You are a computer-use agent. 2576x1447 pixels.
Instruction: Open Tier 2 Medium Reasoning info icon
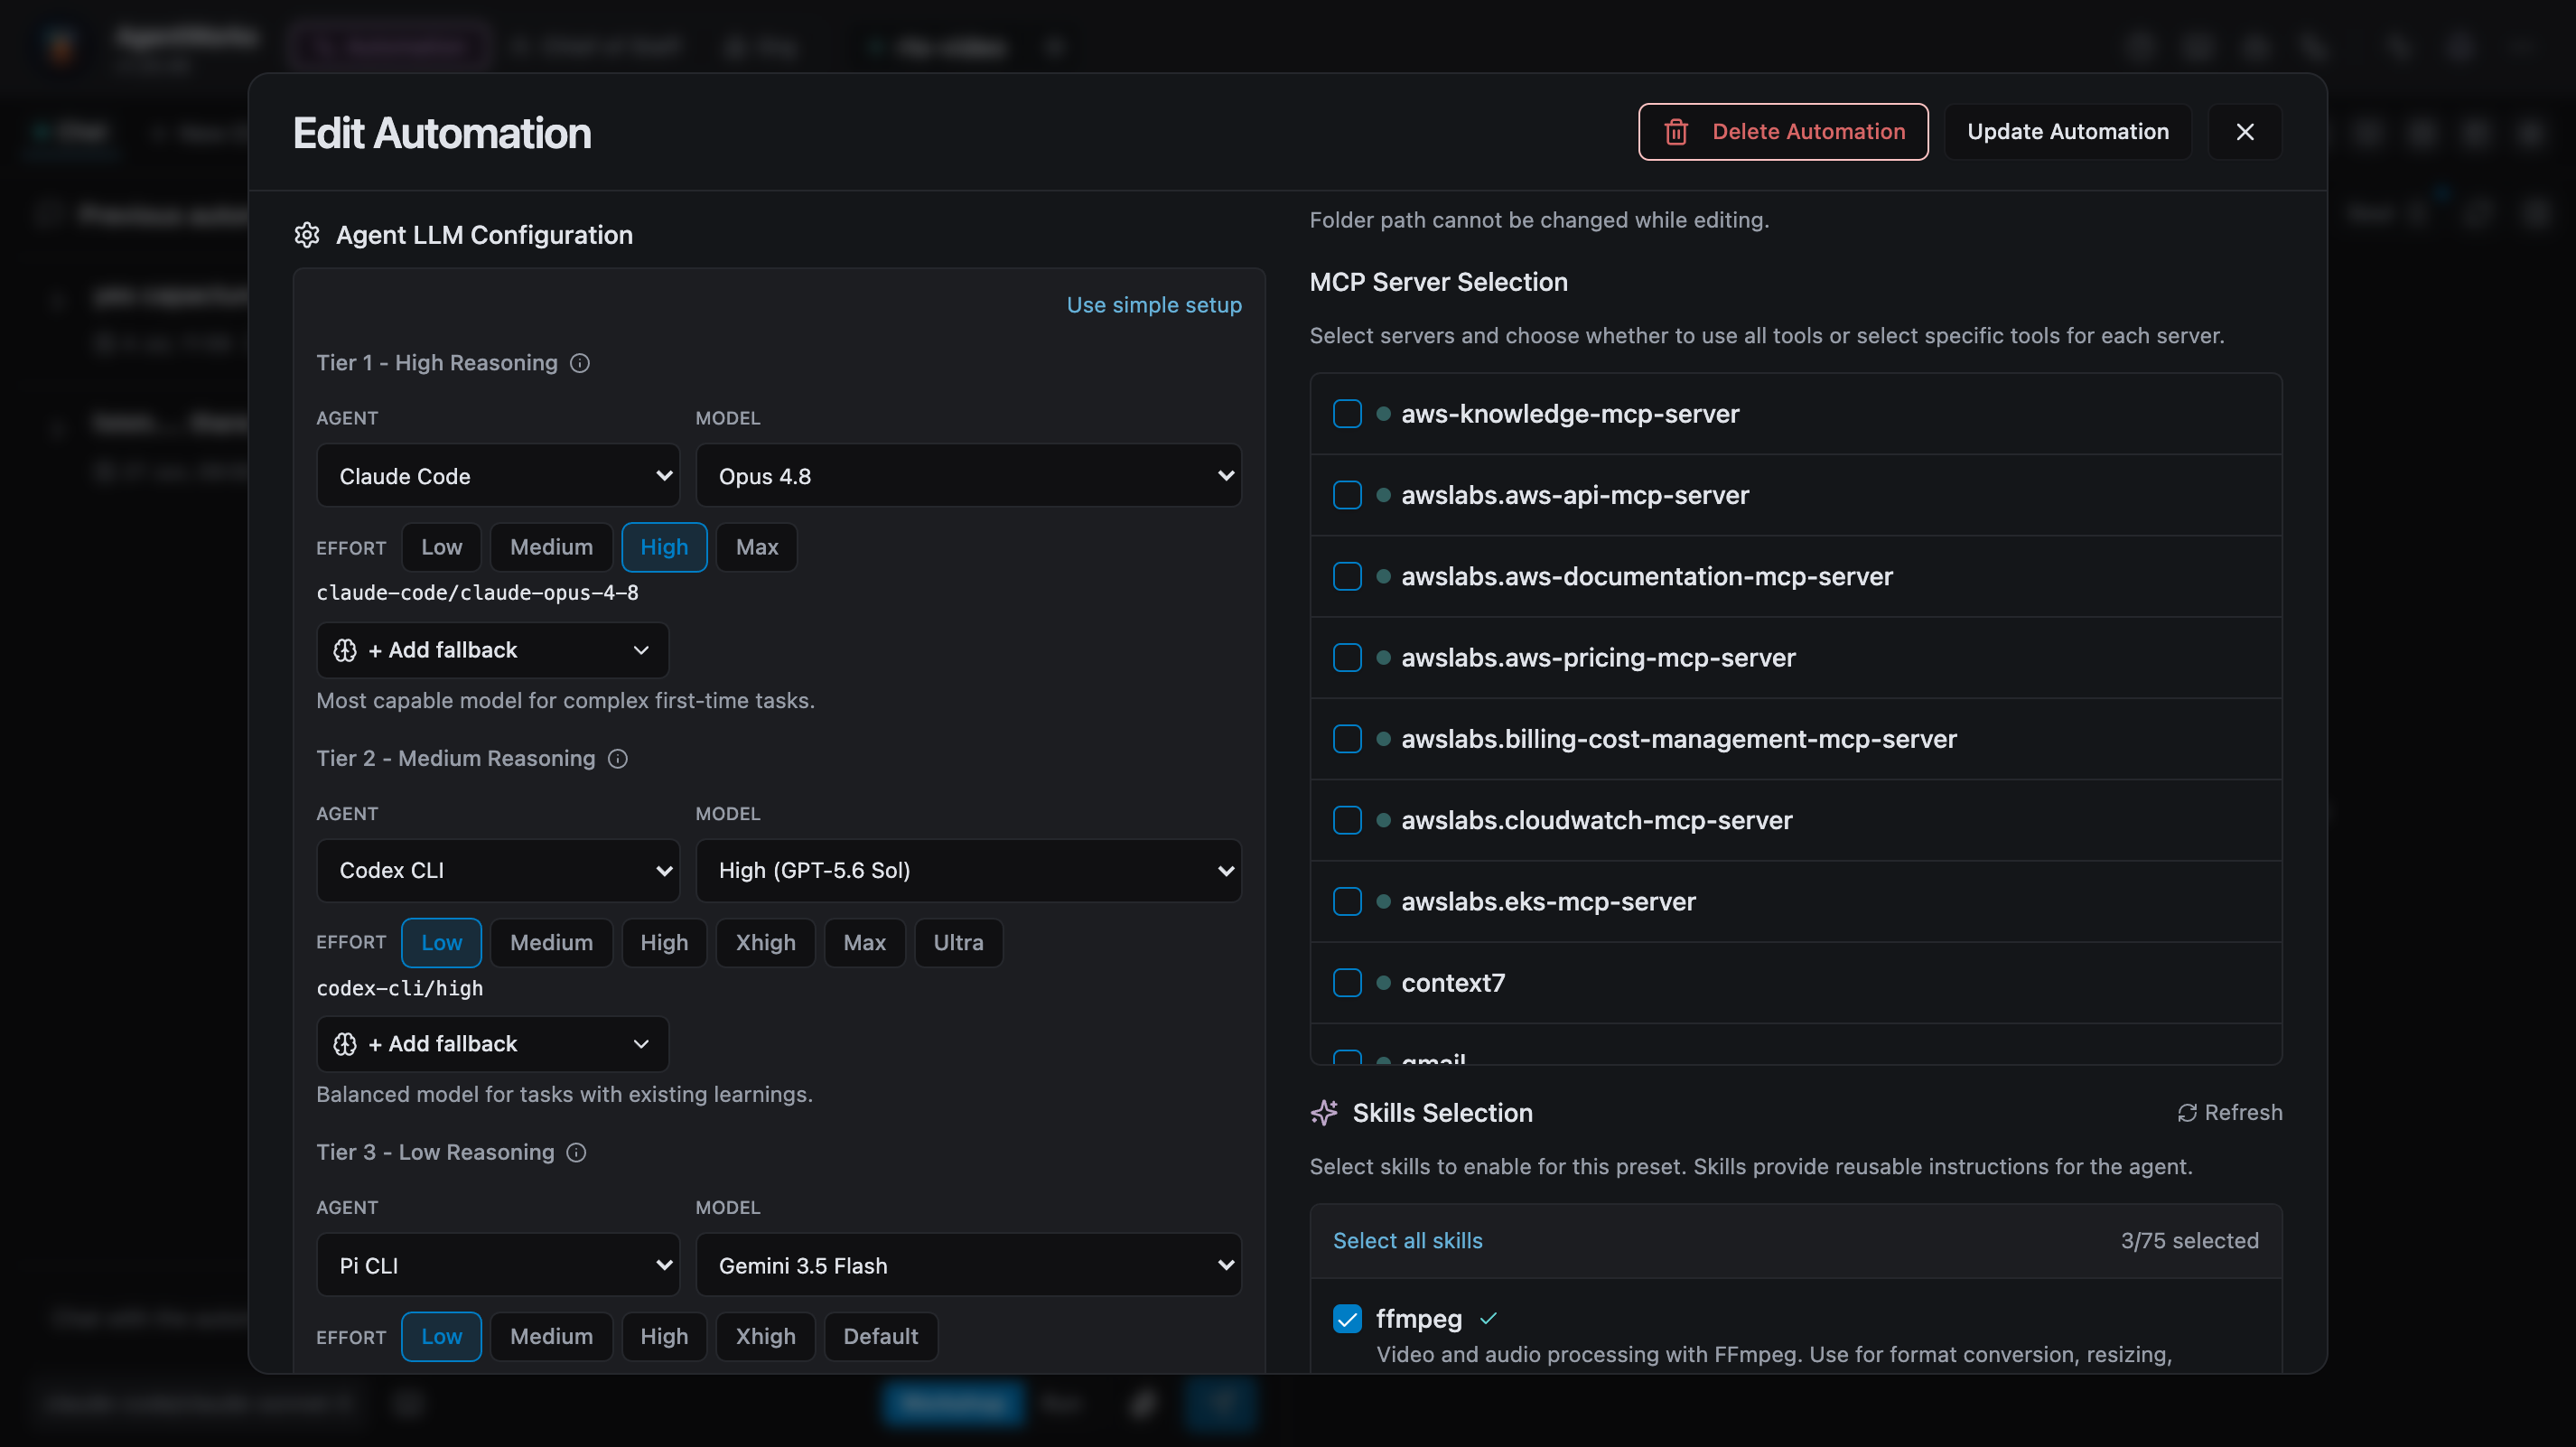(x=618, y=759)
